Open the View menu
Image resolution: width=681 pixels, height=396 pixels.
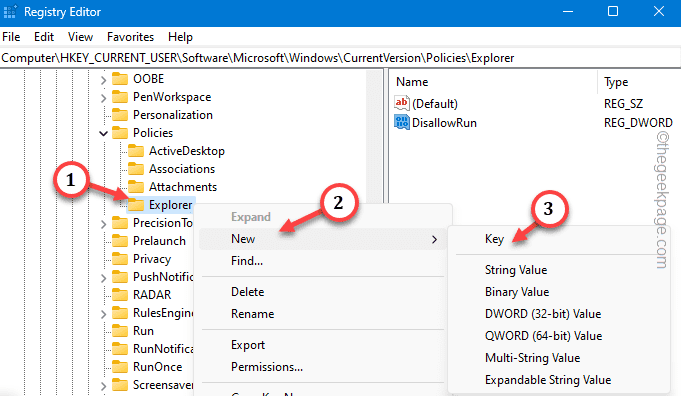[80, 37]
